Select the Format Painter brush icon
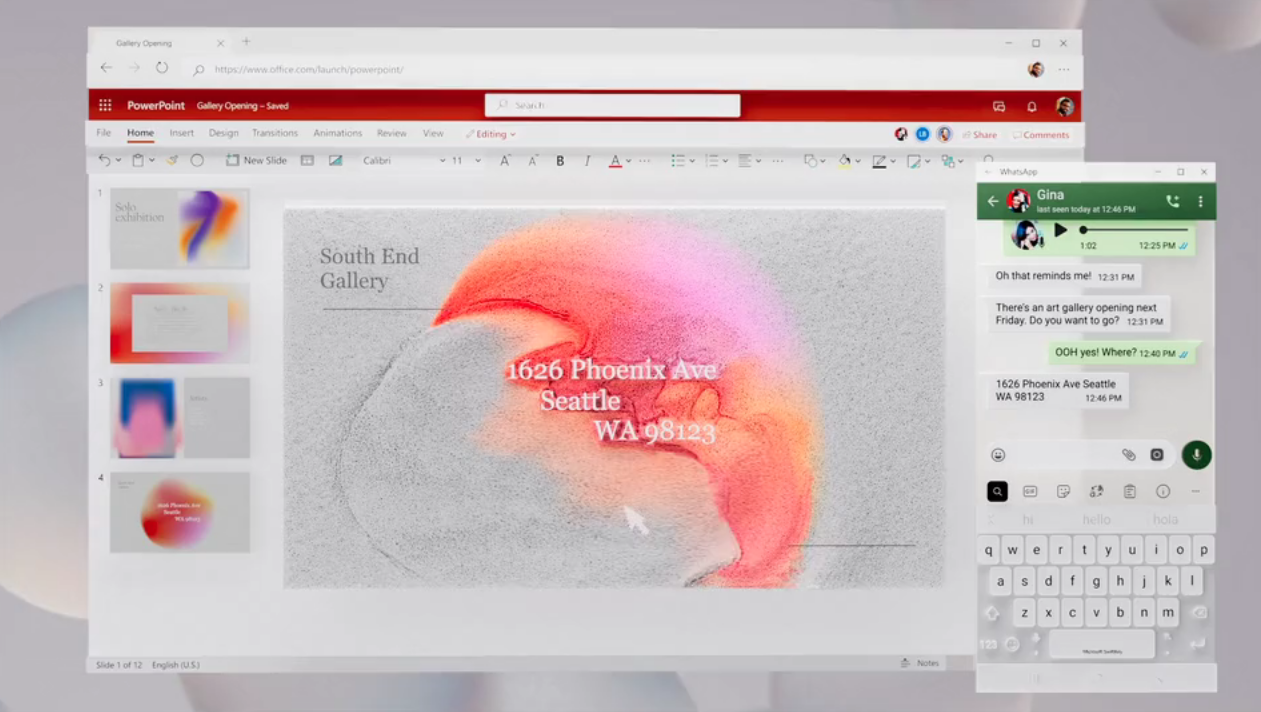Viewport: 1261px width, 712px height. point(172,160)
